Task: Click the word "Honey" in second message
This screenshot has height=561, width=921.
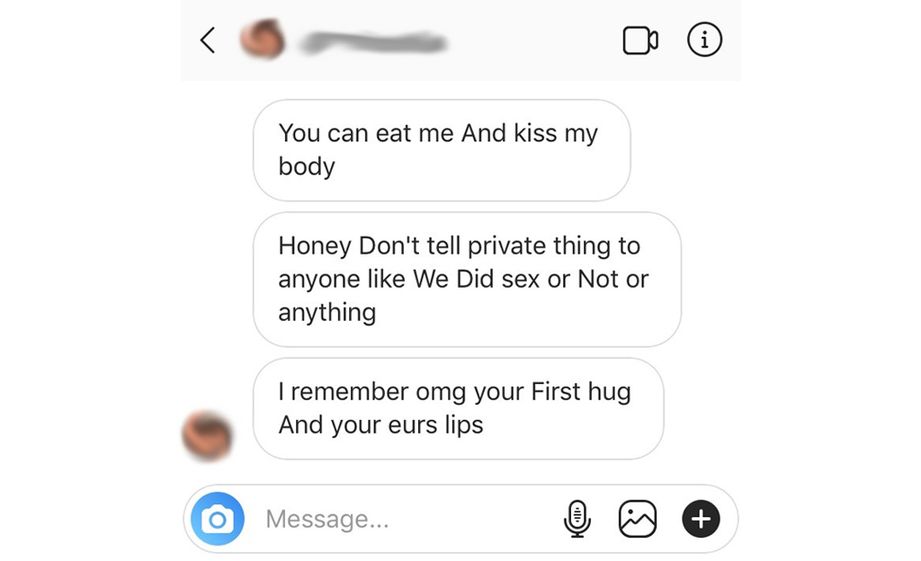Action: click(315, 247)
